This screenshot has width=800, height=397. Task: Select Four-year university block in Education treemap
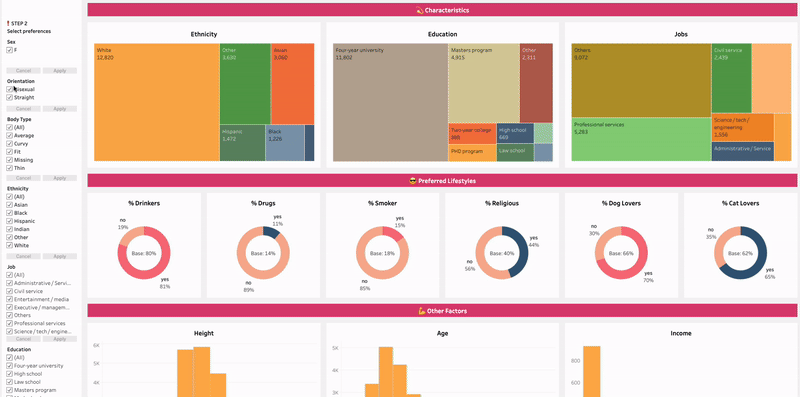pyautogui.click(x=391, y=102)
